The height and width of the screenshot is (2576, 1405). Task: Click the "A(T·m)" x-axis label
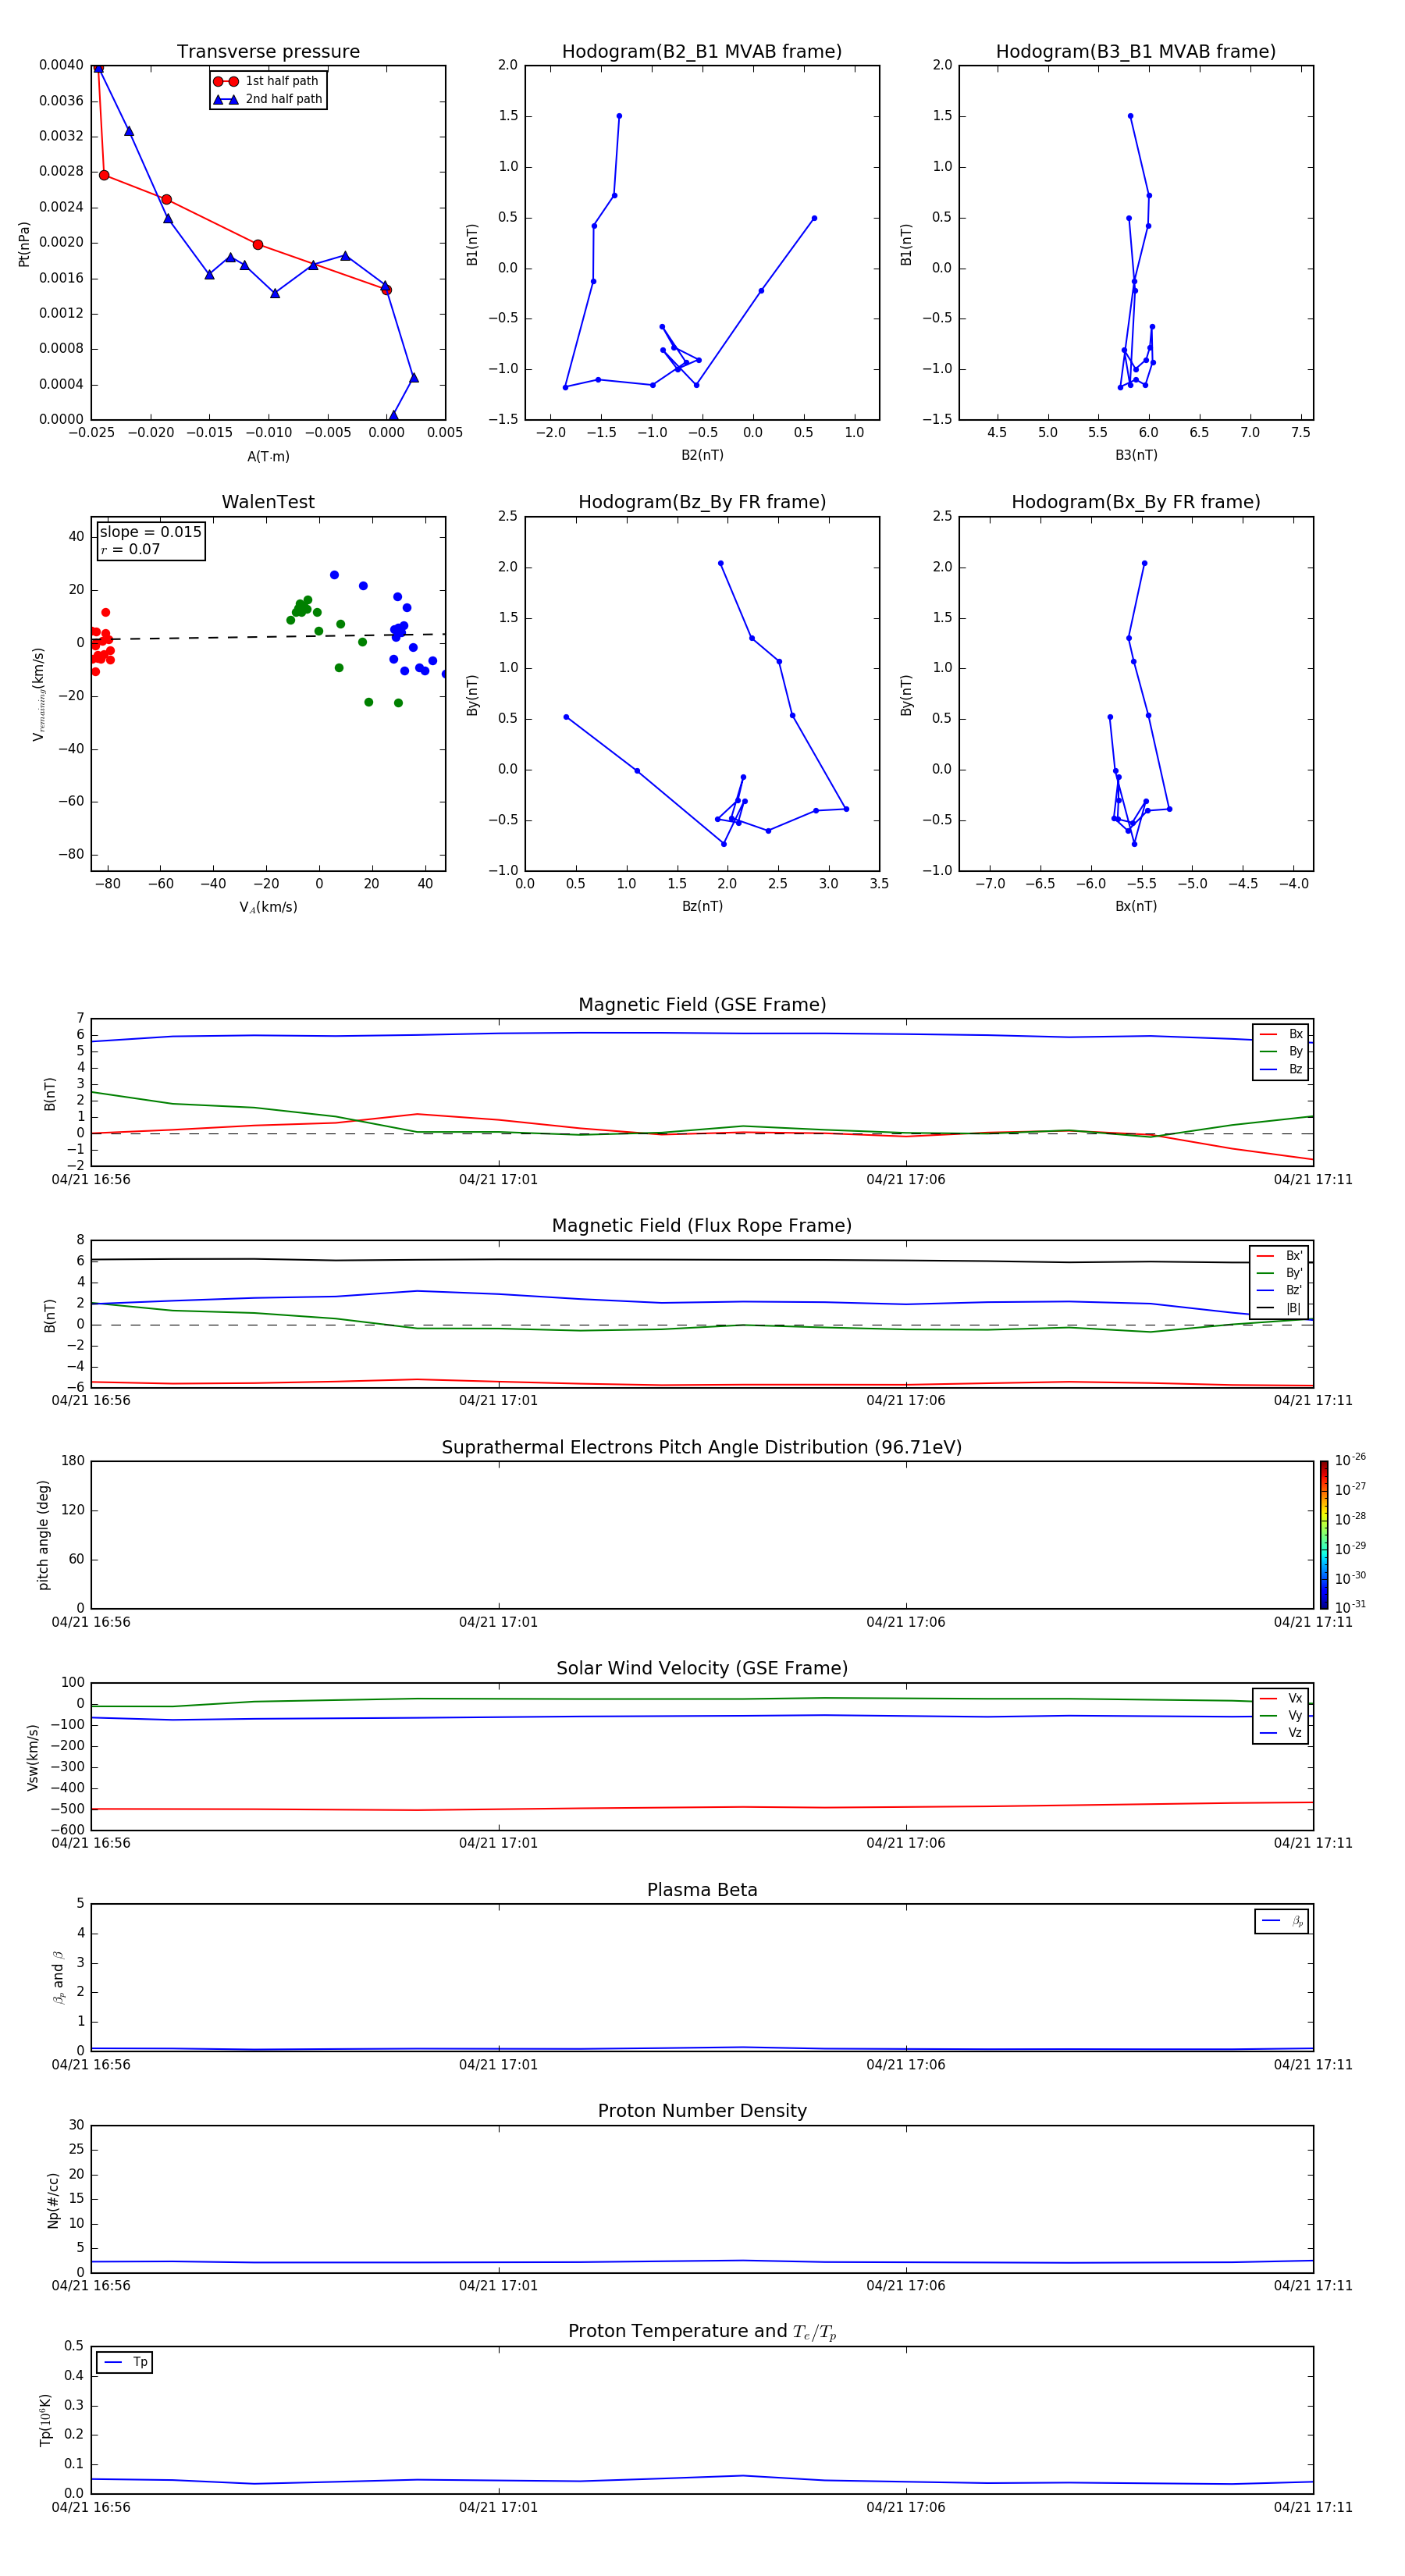(x=268, y=456)
